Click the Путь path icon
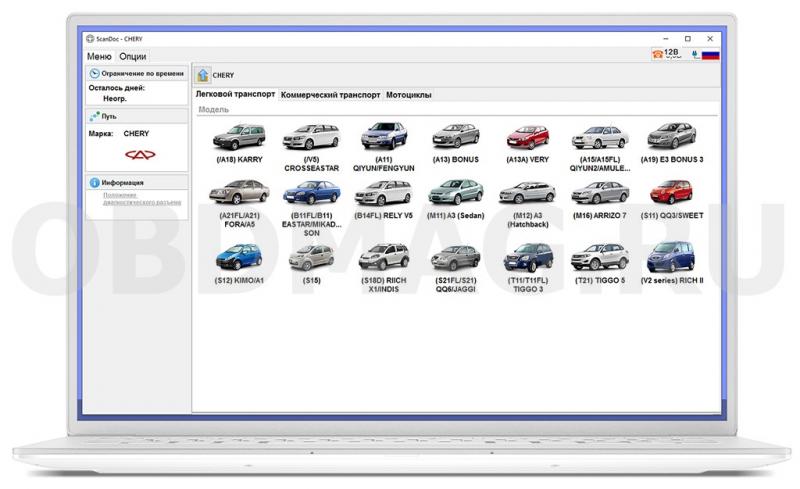 [x=94, y=116]
